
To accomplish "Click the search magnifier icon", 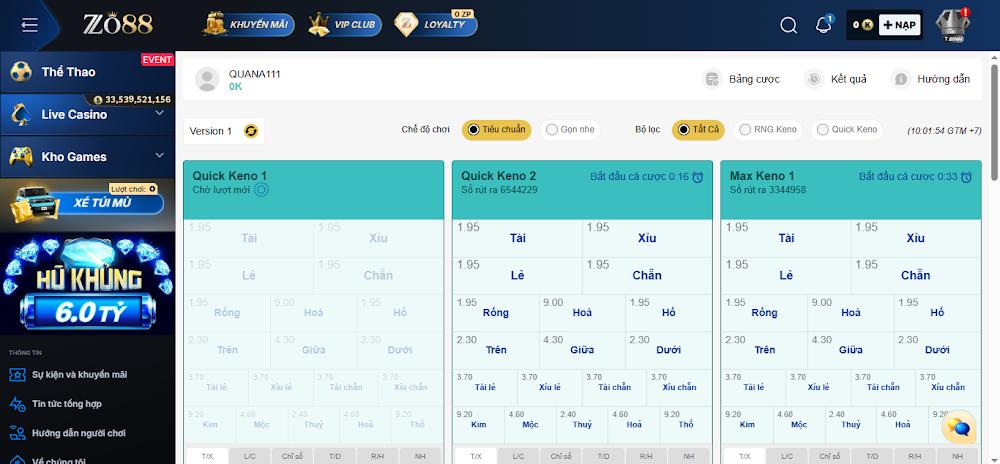I will pos(789,26).
